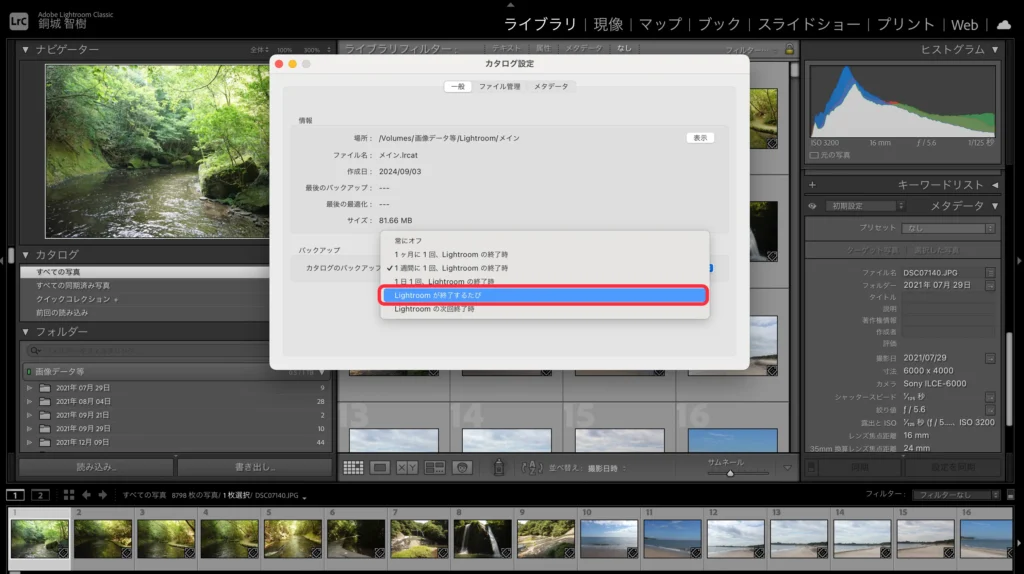The width and height of the screenshot is (1024, 574).
Task: Toggle sort direction A-Z icon
Action: (x=531, y=467)
